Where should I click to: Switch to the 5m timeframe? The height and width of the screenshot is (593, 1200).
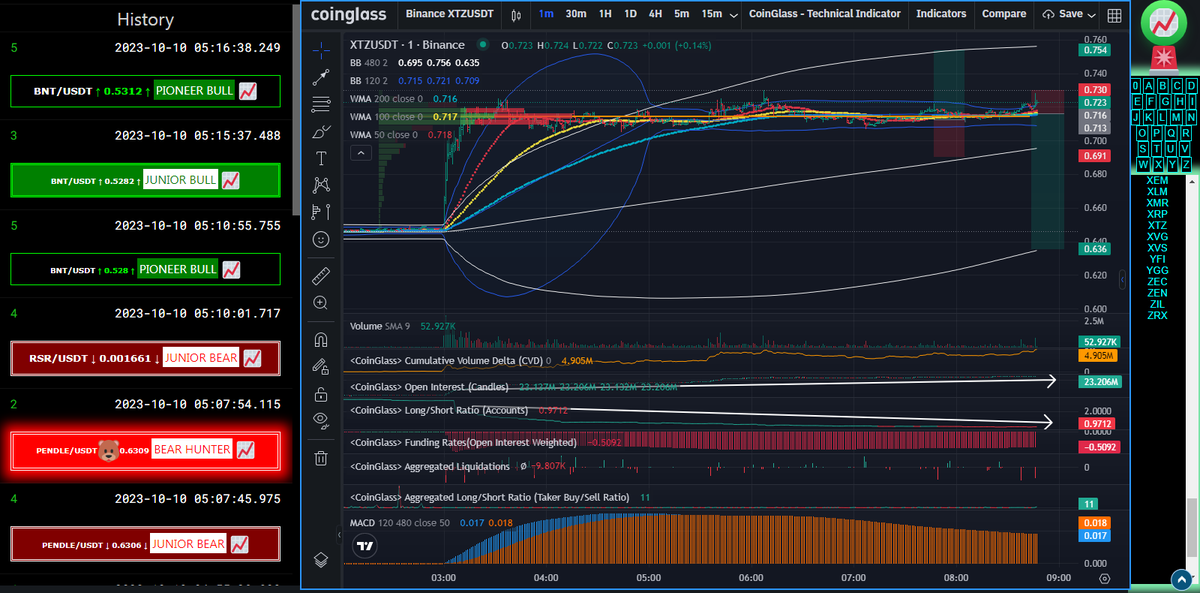681,14
